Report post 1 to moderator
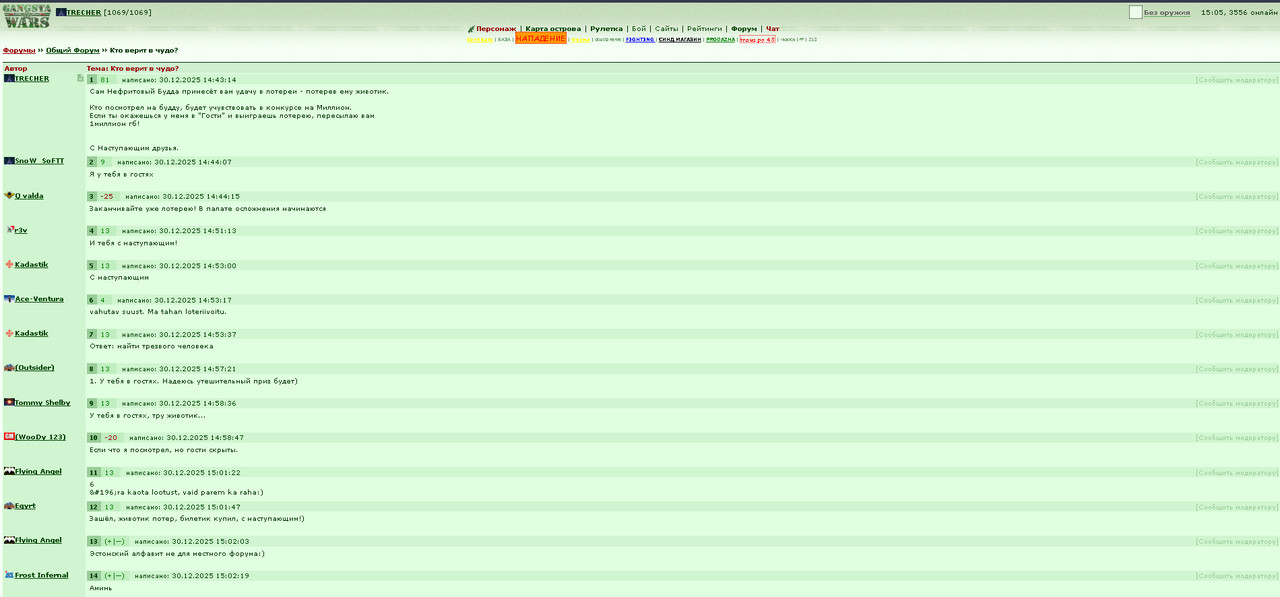The height and width of the screenshot is (597, 1280). point(1237,79)
